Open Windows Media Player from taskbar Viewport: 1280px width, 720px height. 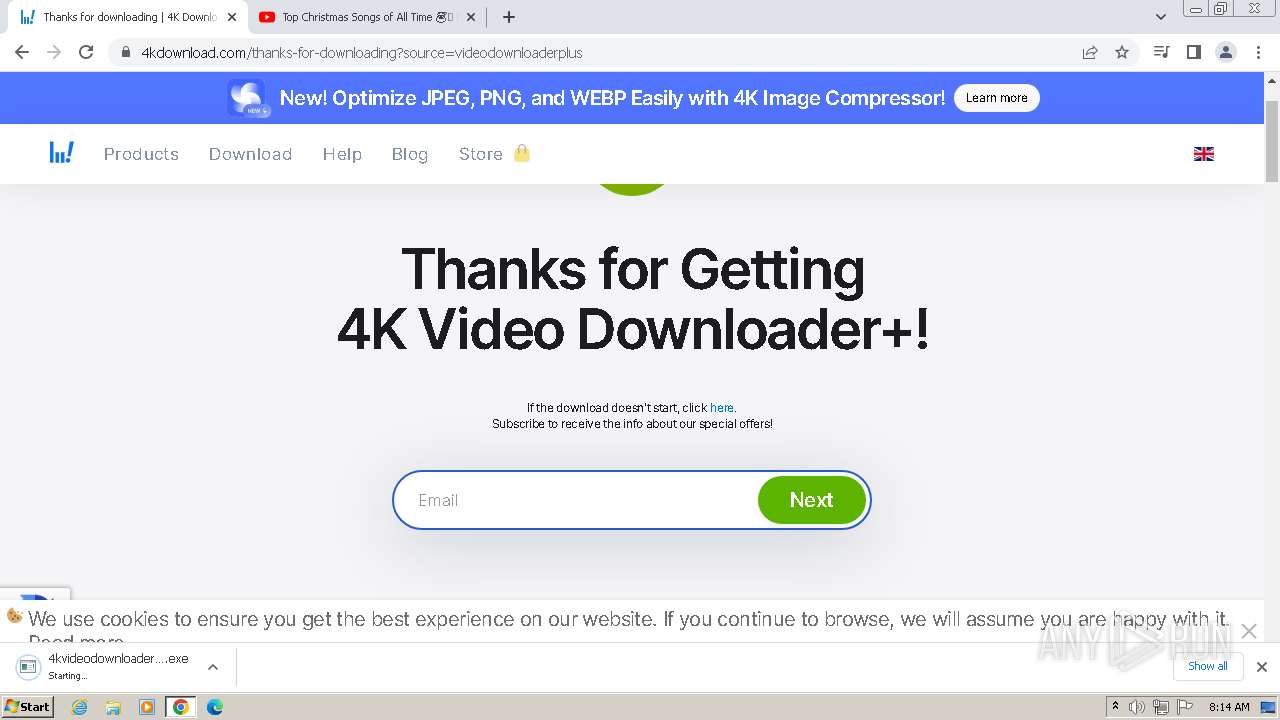tap(147, 707)
